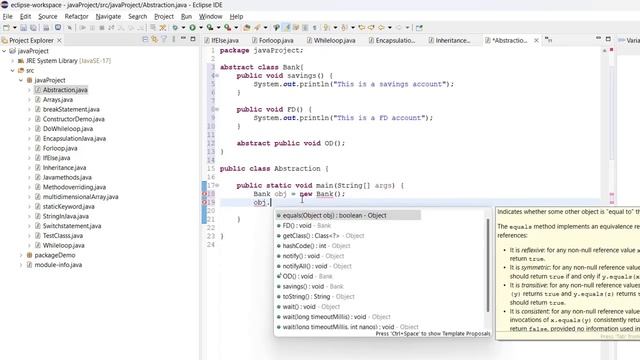Run the program with green Run icon
Image resolution: width=640 pixels, height=360 pixels.
tap(192, 28)
